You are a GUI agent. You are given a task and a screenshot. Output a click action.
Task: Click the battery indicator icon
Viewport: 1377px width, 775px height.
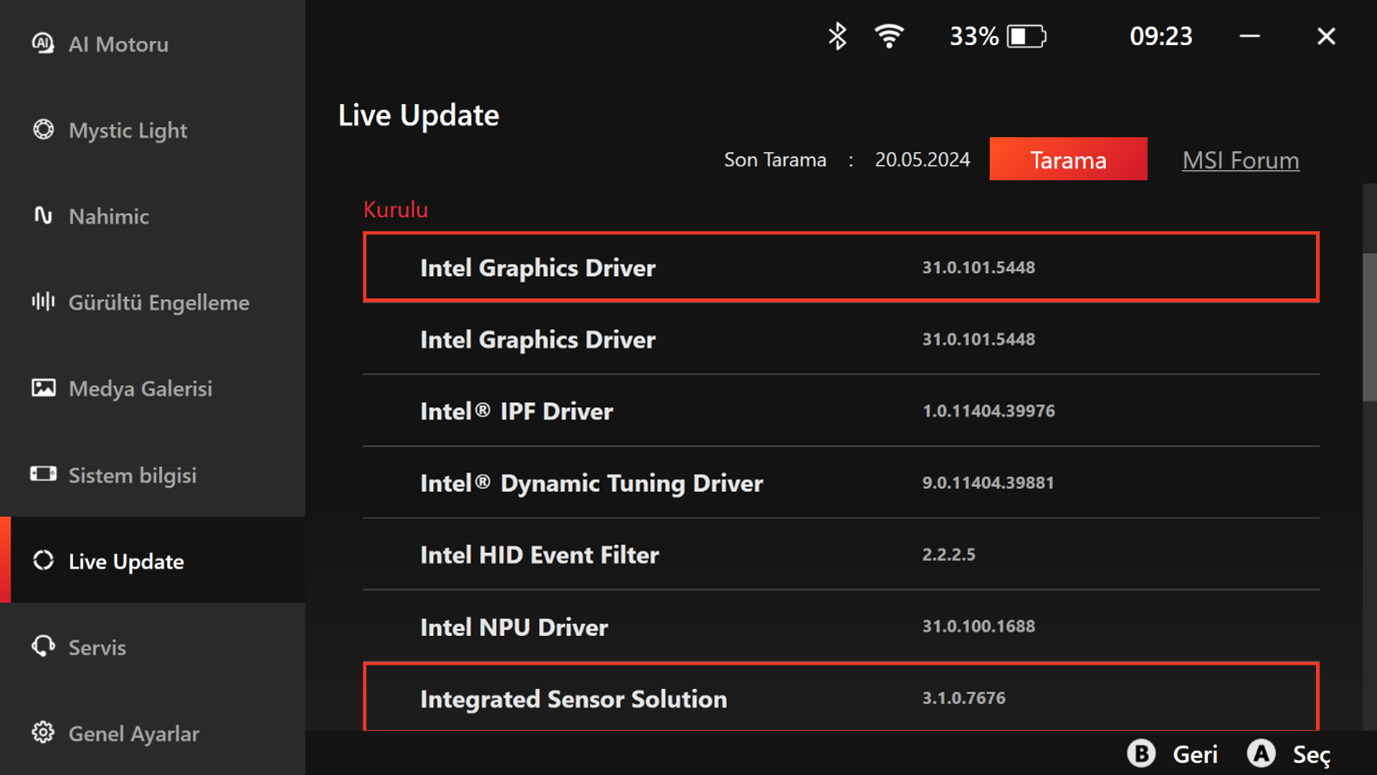(x=1026, y=37)
